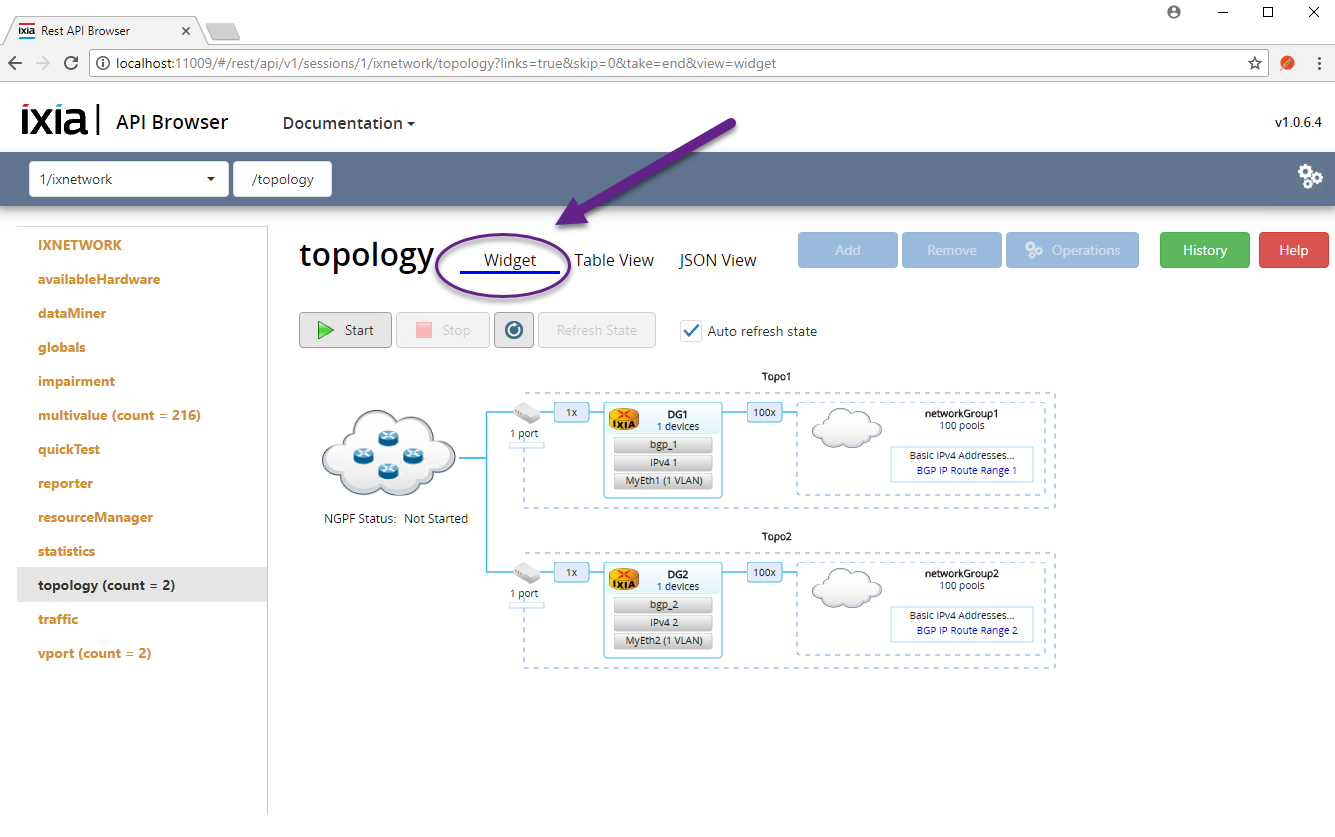Open the 1/ixnetwork session dropdown

[x=127, y=180]
